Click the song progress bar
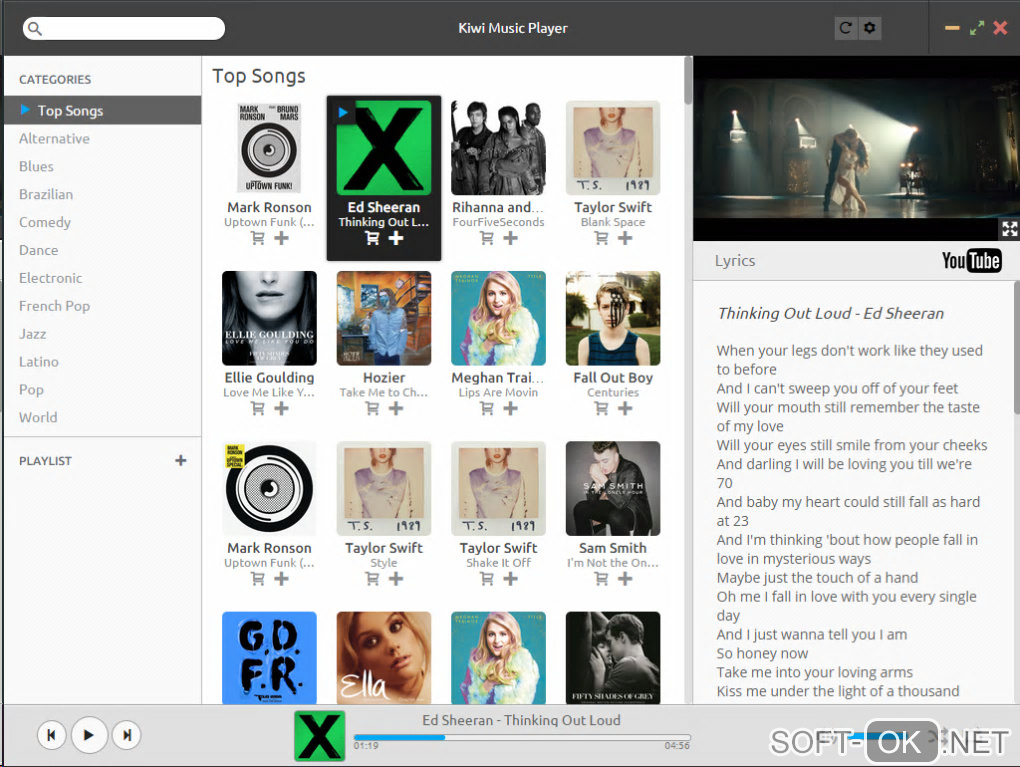Viewport: 1020px width, 767px height. click(522, 738)
